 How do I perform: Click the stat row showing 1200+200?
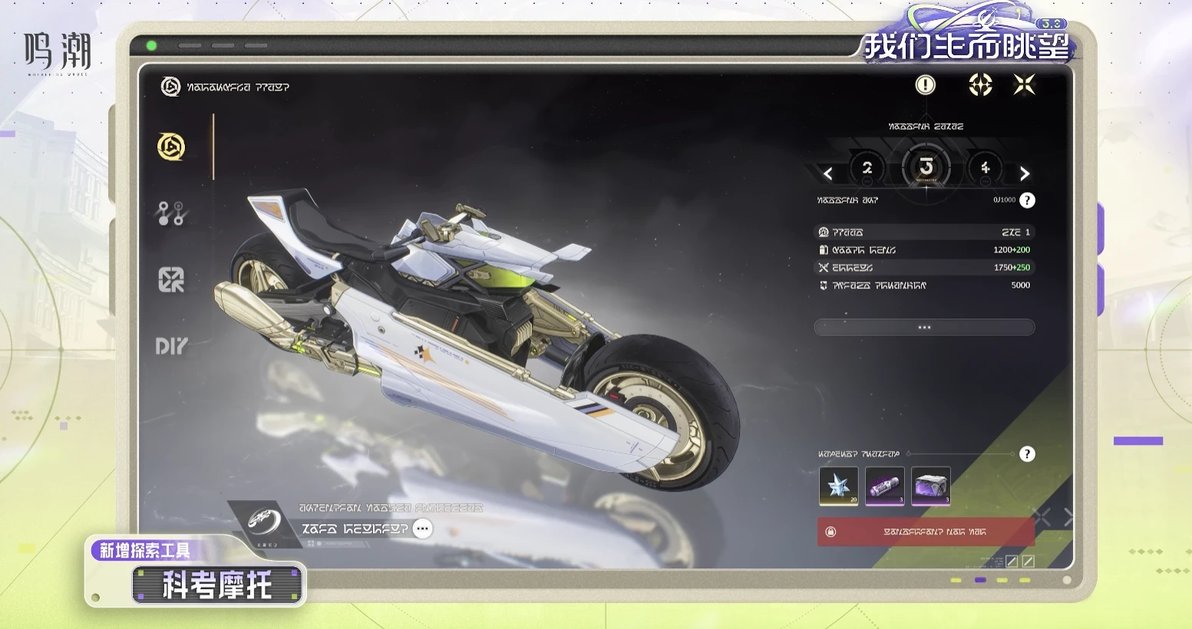pos(924,249)
